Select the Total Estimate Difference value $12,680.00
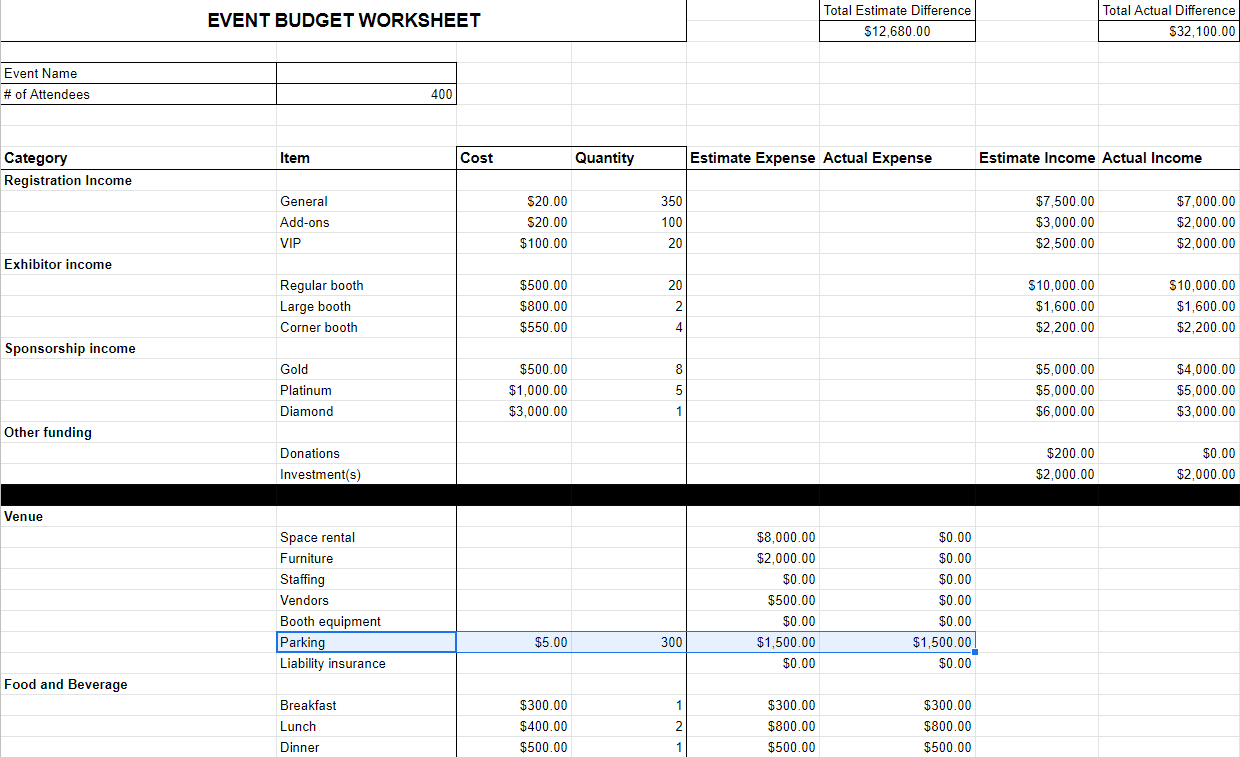The width and height of the screenshot is (1240, 757). pos(896,31)
